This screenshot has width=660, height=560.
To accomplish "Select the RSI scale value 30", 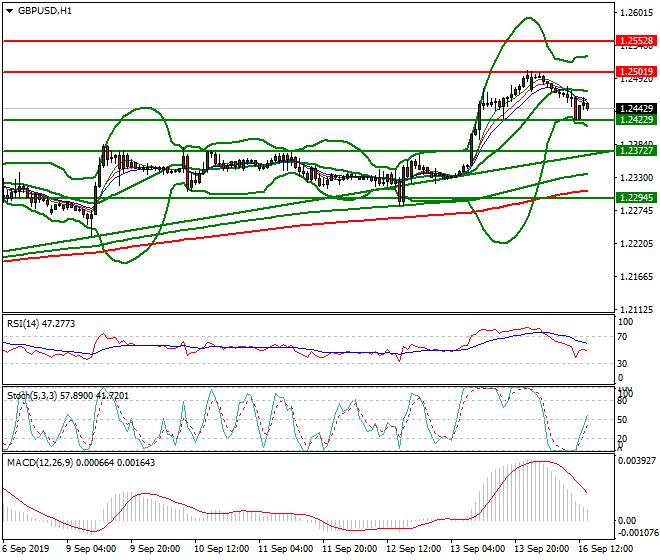I will pos(622,363).
